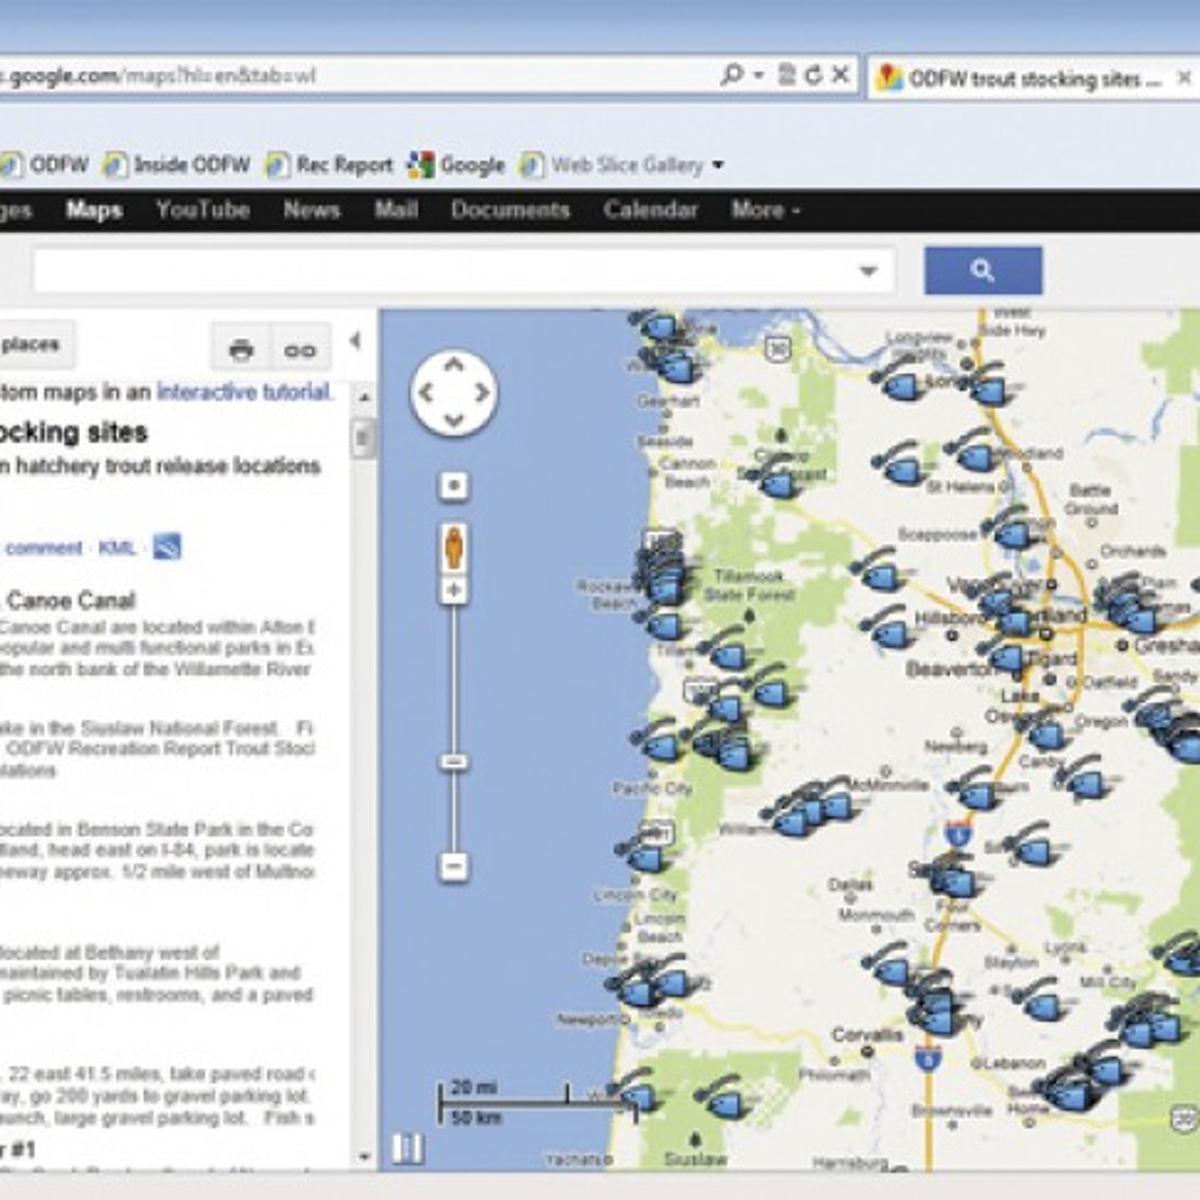Image resolution: width=1200 pixels, height=1200 pixels.
Task: Open the search box dropdown arrow
Action: (x=868, y=271)
